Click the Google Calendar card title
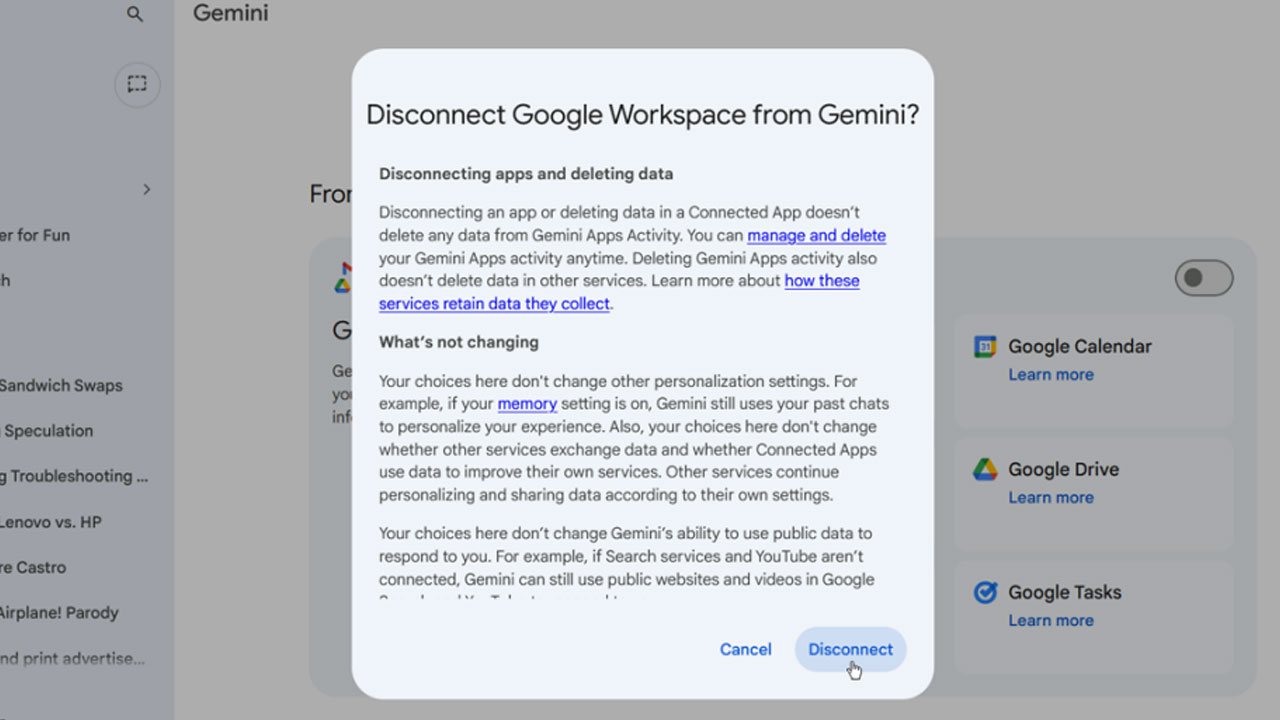This screenshot has height=720, width=1280. pos(1080,347)
